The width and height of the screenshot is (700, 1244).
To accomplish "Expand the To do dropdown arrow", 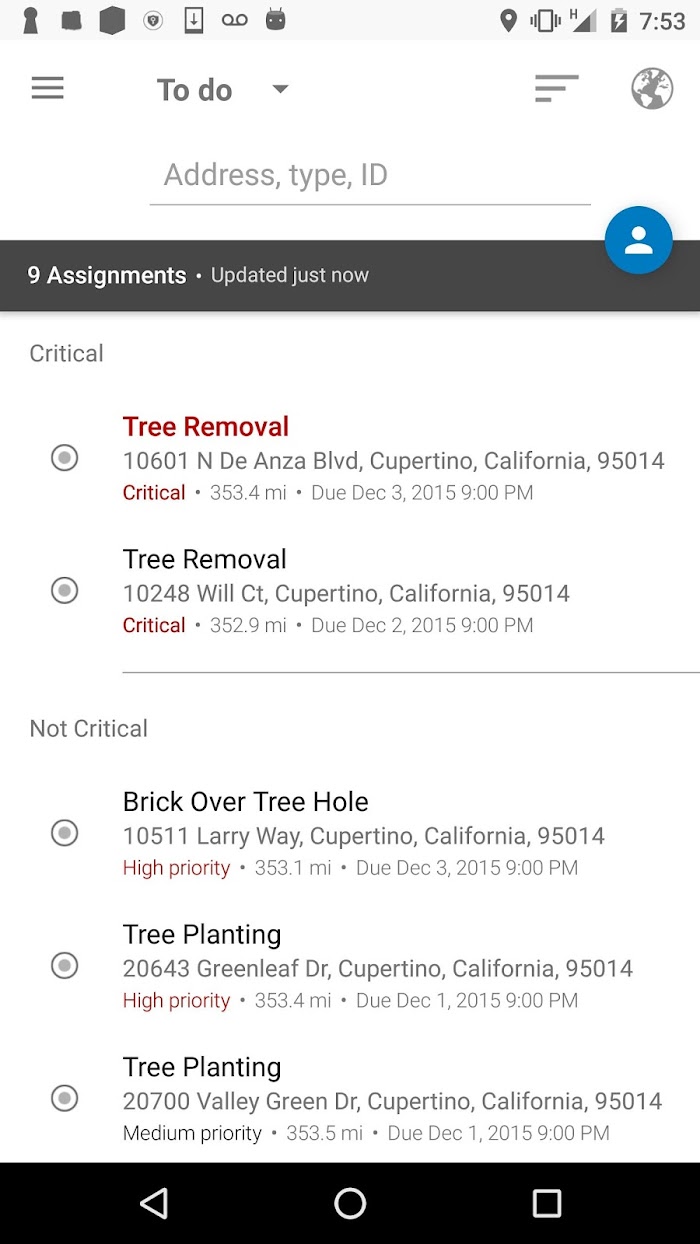I will [x=280, y=89].
